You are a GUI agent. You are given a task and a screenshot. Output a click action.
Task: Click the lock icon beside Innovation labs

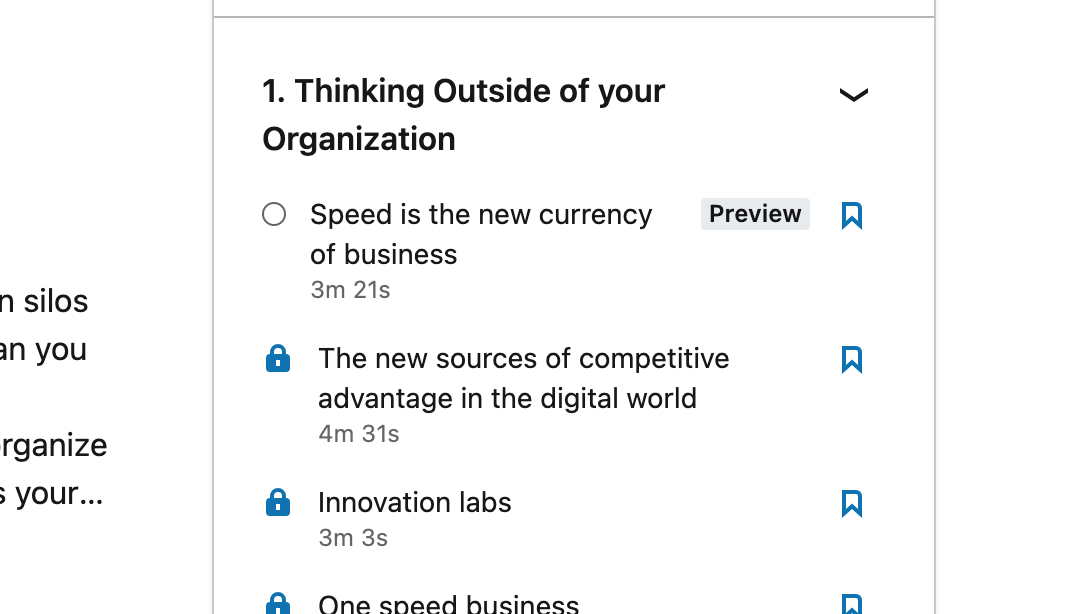[x=277, y=503]
